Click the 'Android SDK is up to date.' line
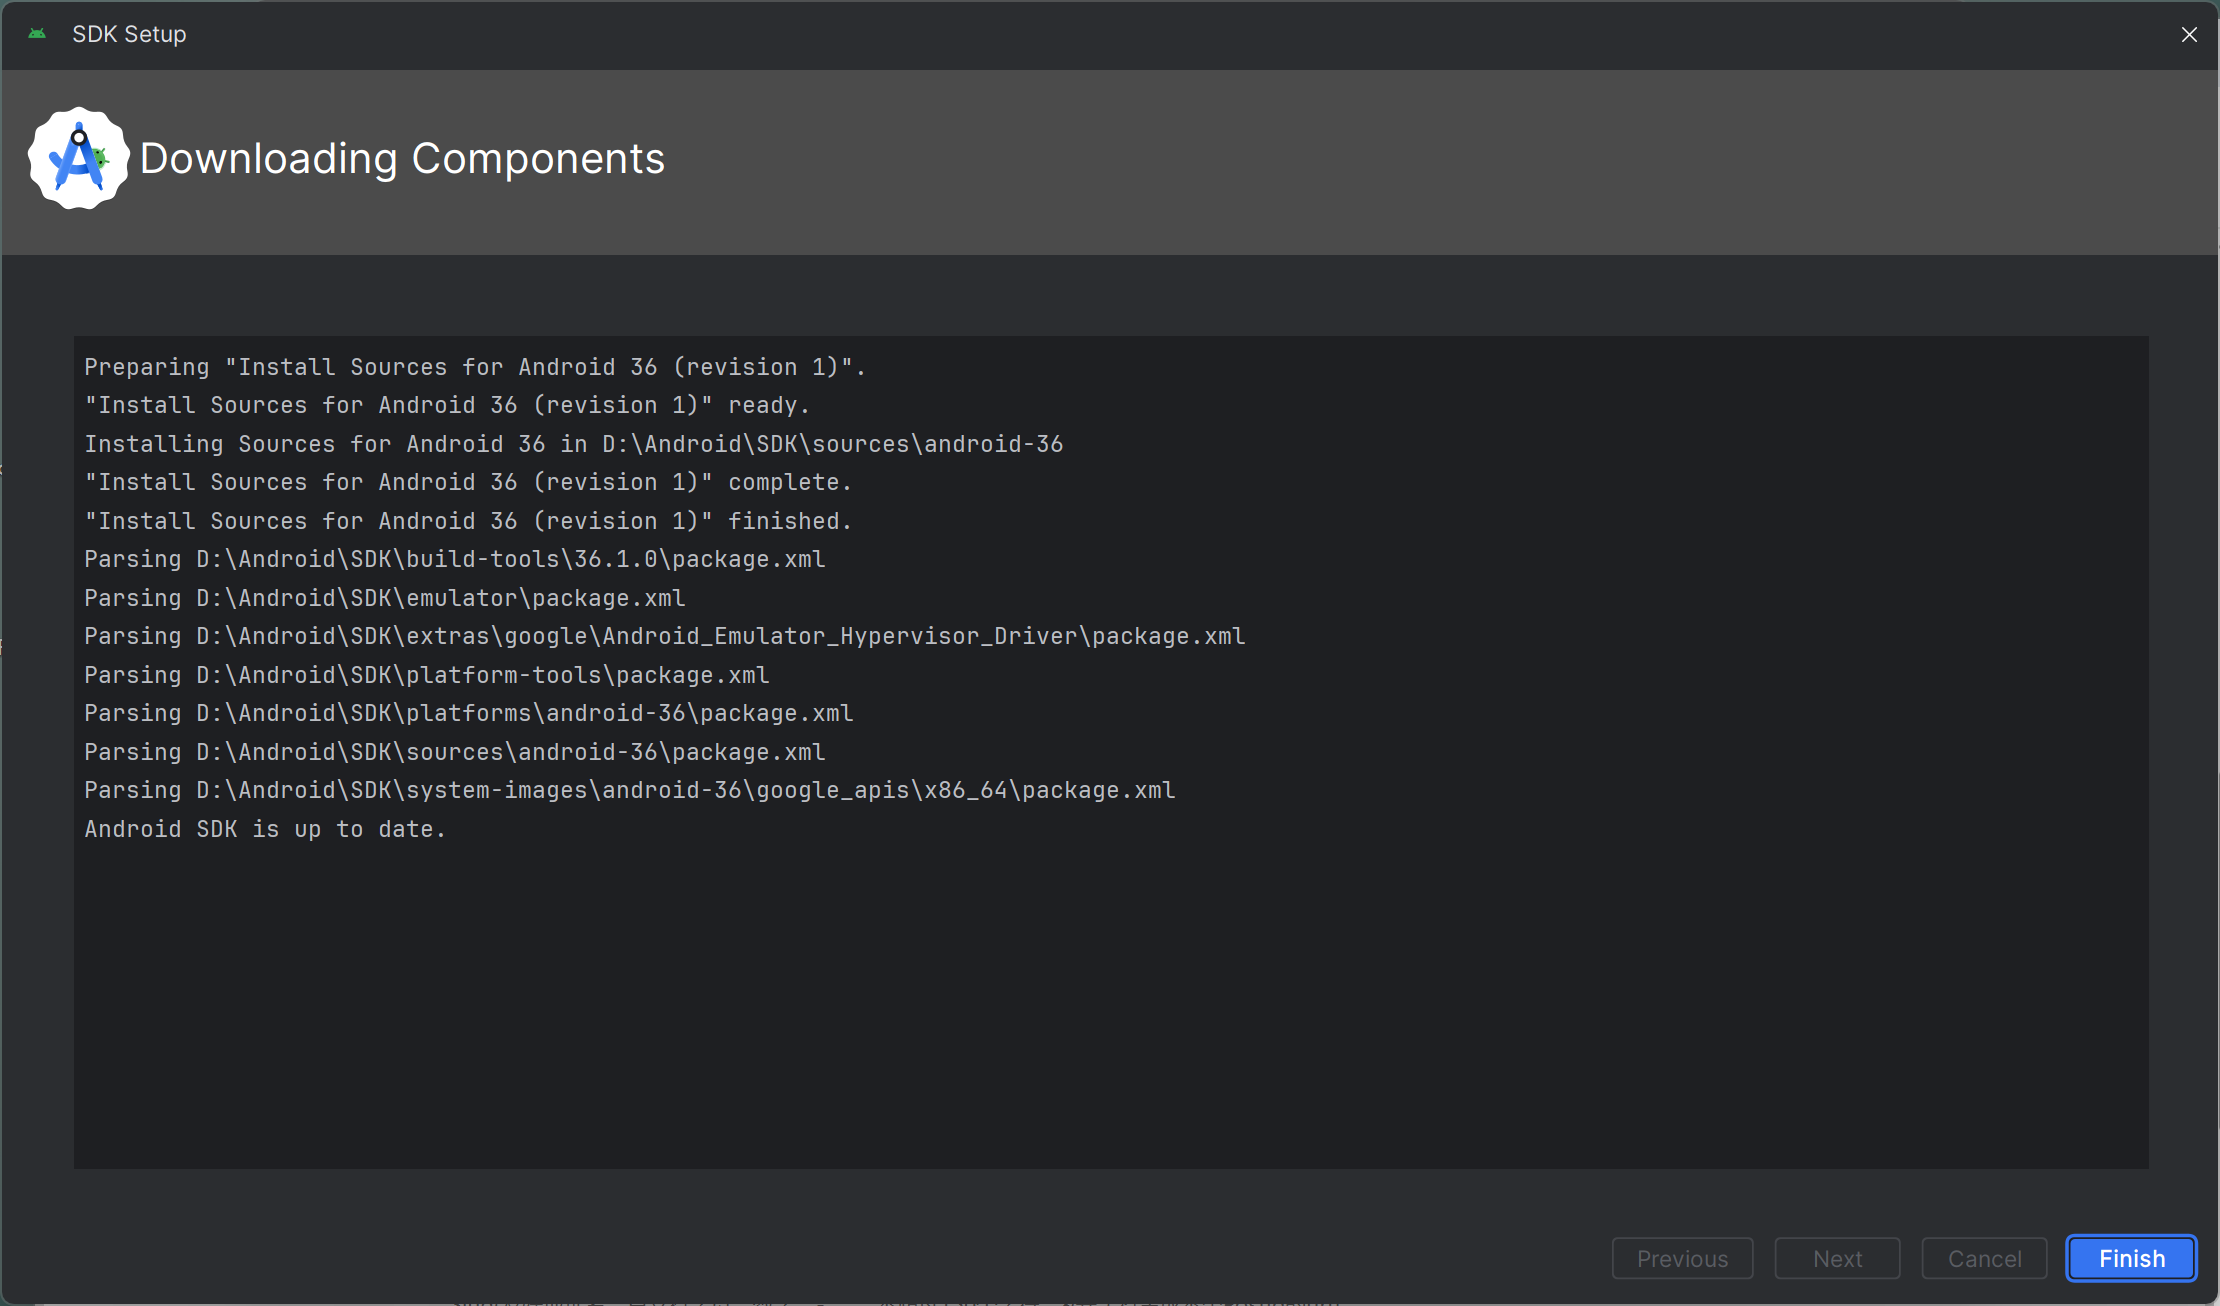The image size is (2220, 1306). (265, 829)
